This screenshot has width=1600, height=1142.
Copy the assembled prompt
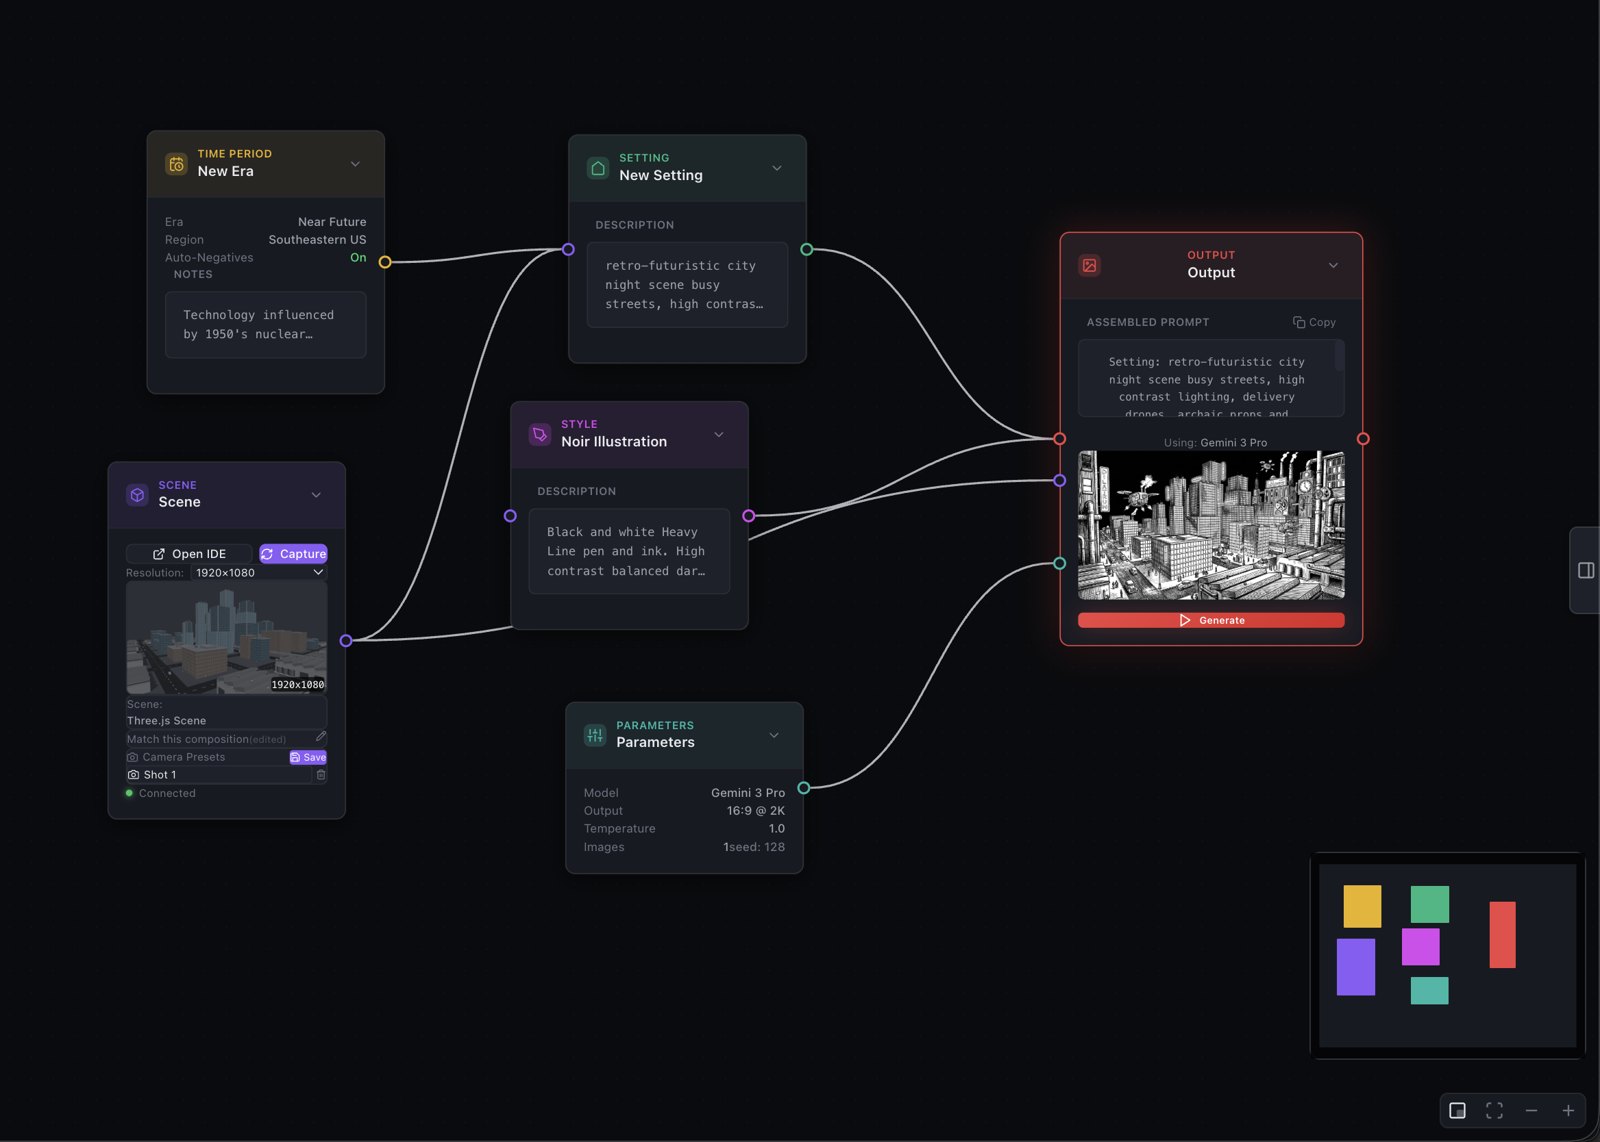(x=1314, y=322)
